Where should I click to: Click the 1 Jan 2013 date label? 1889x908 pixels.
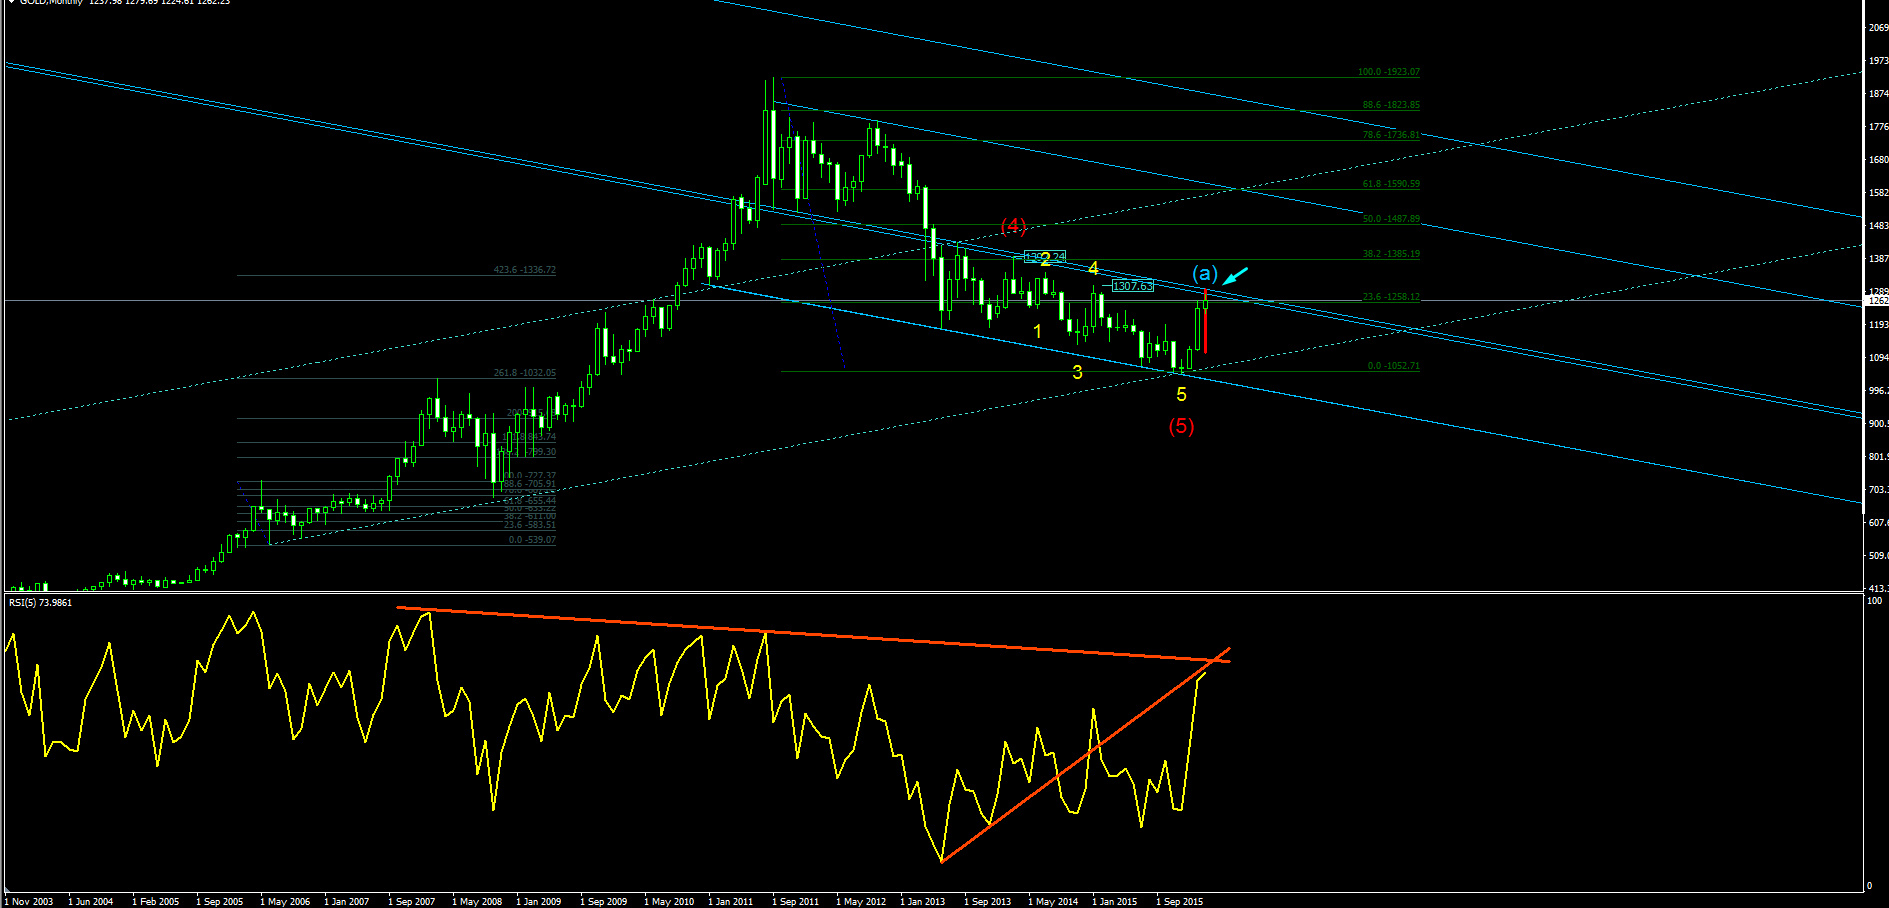tap(923, 902)
